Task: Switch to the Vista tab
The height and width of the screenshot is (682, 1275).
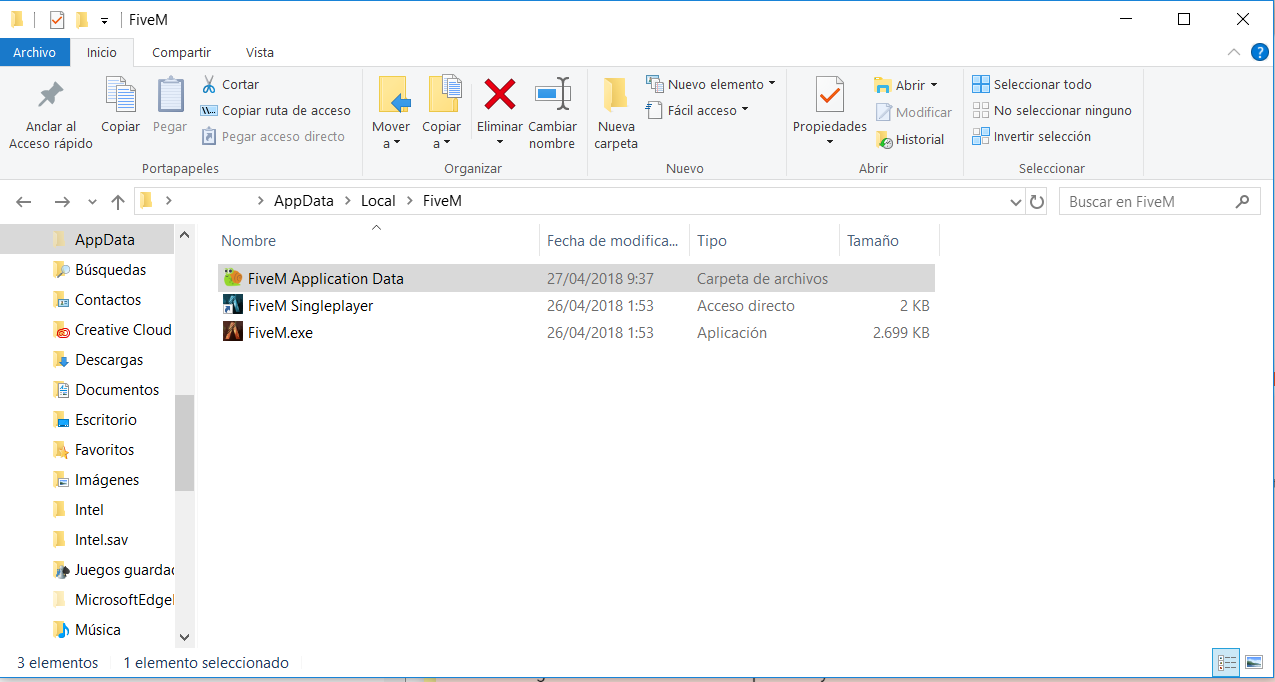Action: coord(260,52)
